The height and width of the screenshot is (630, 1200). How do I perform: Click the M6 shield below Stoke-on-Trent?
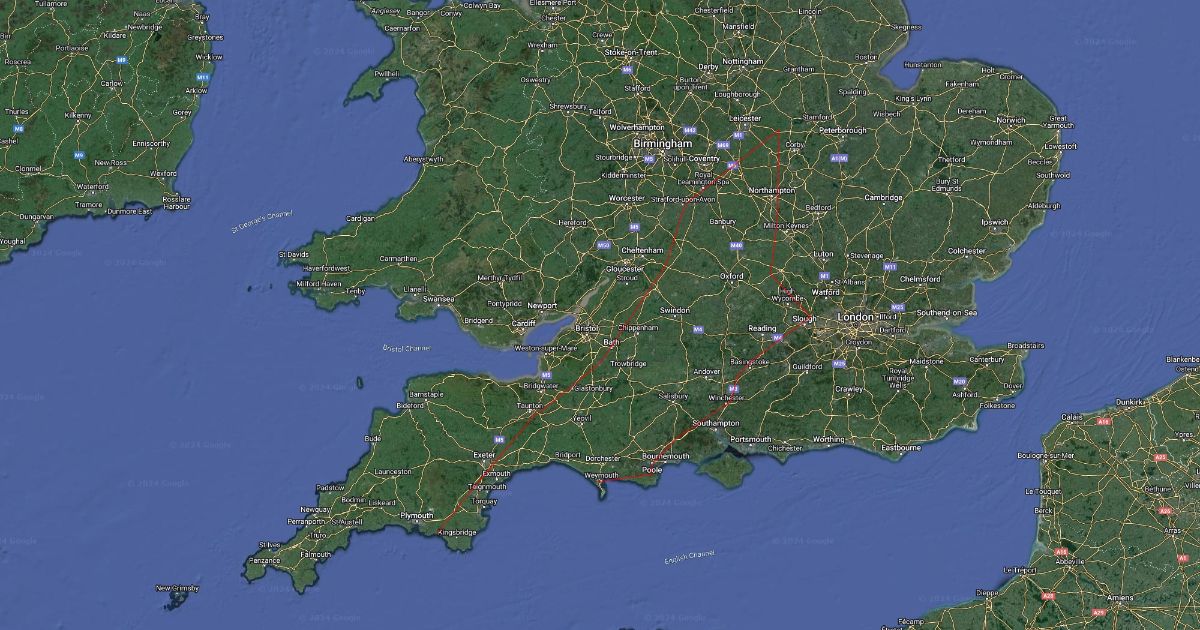pos(627,70)
